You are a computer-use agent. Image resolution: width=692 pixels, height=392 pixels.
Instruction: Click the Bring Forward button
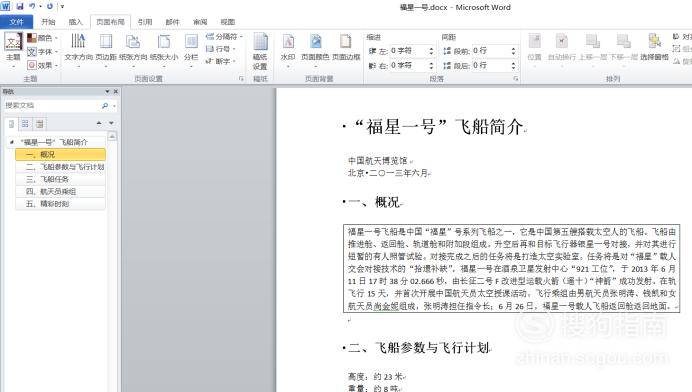(593, 50)
